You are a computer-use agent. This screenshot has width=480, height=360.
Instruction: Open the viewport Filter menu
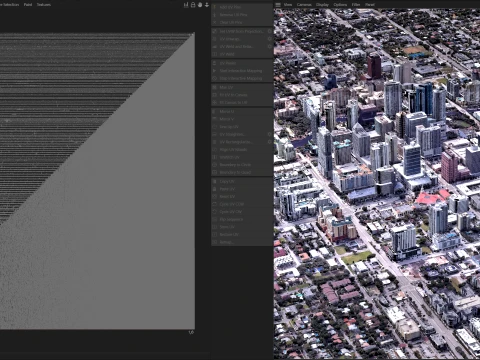coord(356,5)
